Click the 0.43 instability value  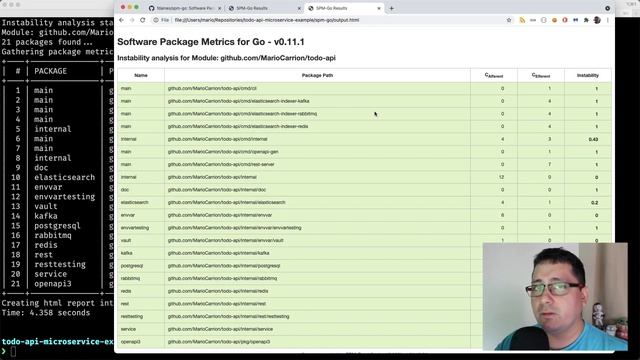593,139
